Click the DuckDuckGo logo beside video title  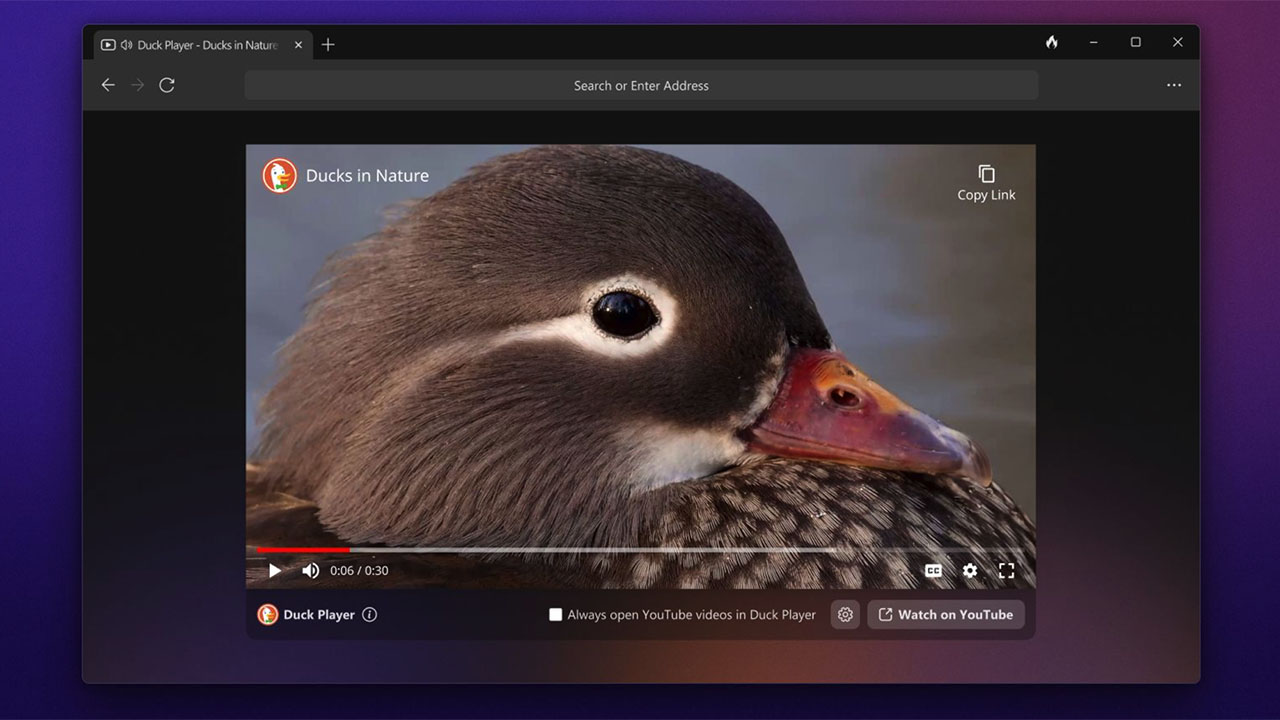coord(279,176)
